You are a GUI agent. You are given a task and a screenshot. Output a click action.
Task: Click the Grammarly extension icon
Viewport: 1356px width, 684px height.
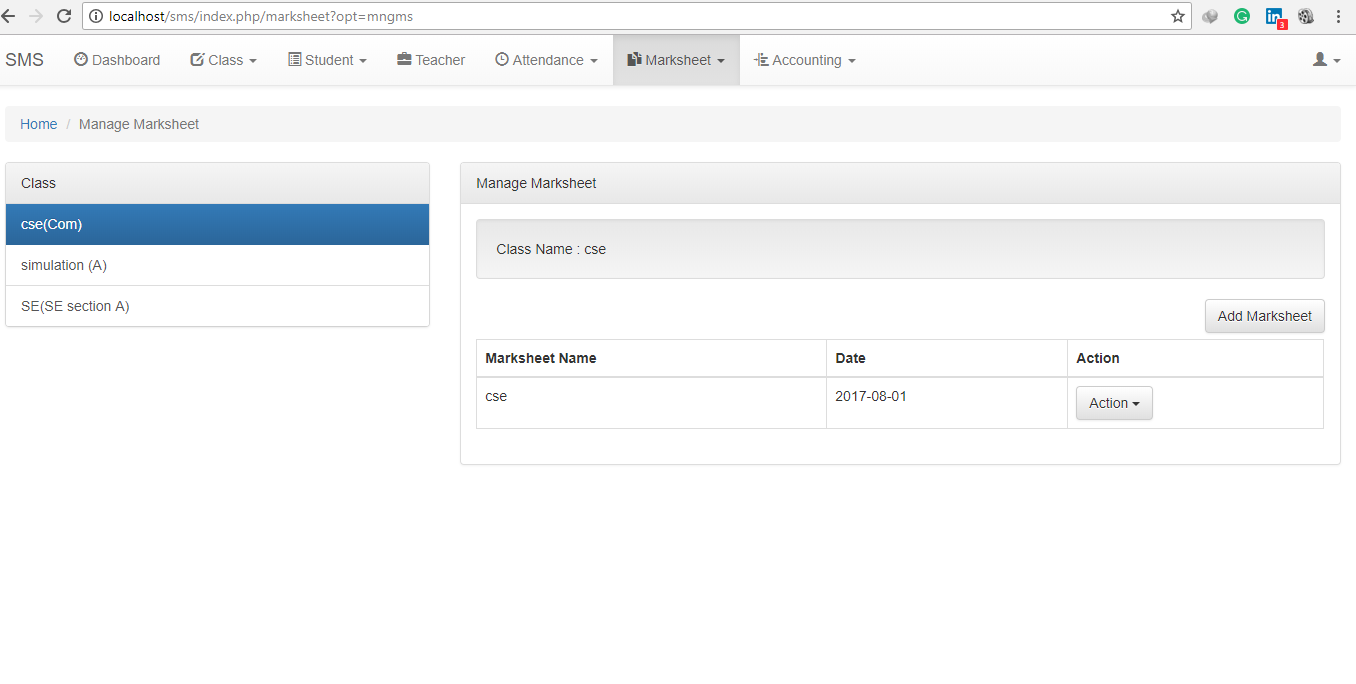pos(1242,16)
